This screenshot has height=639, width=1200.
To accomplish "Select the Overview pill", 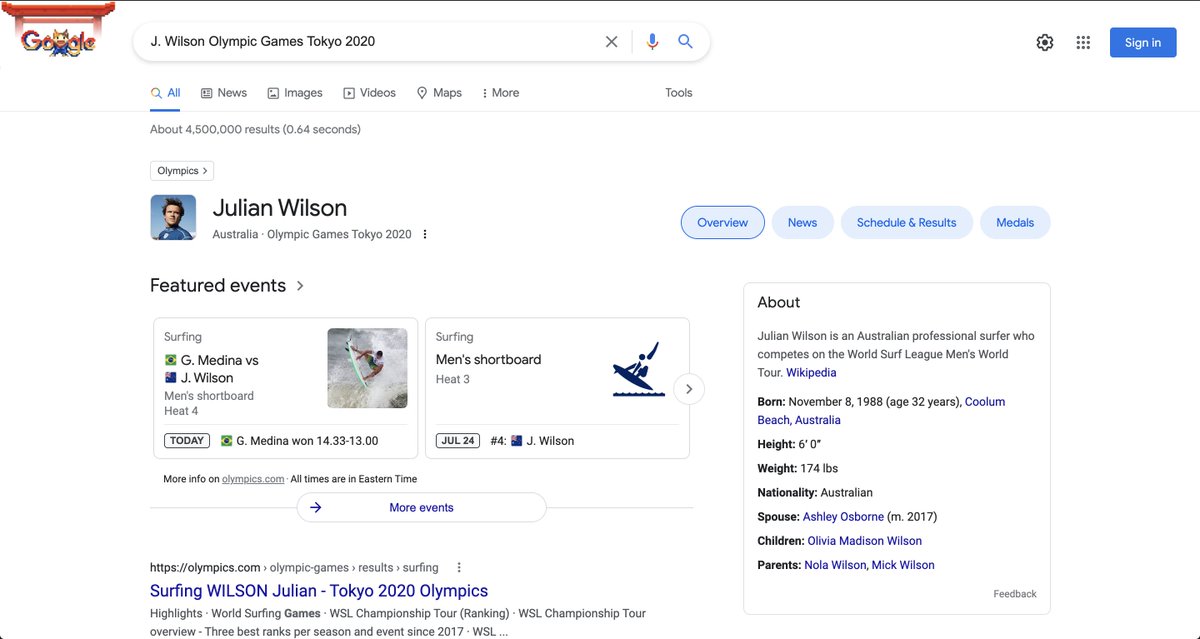I will pyautogui.click(x=723, y=223).
